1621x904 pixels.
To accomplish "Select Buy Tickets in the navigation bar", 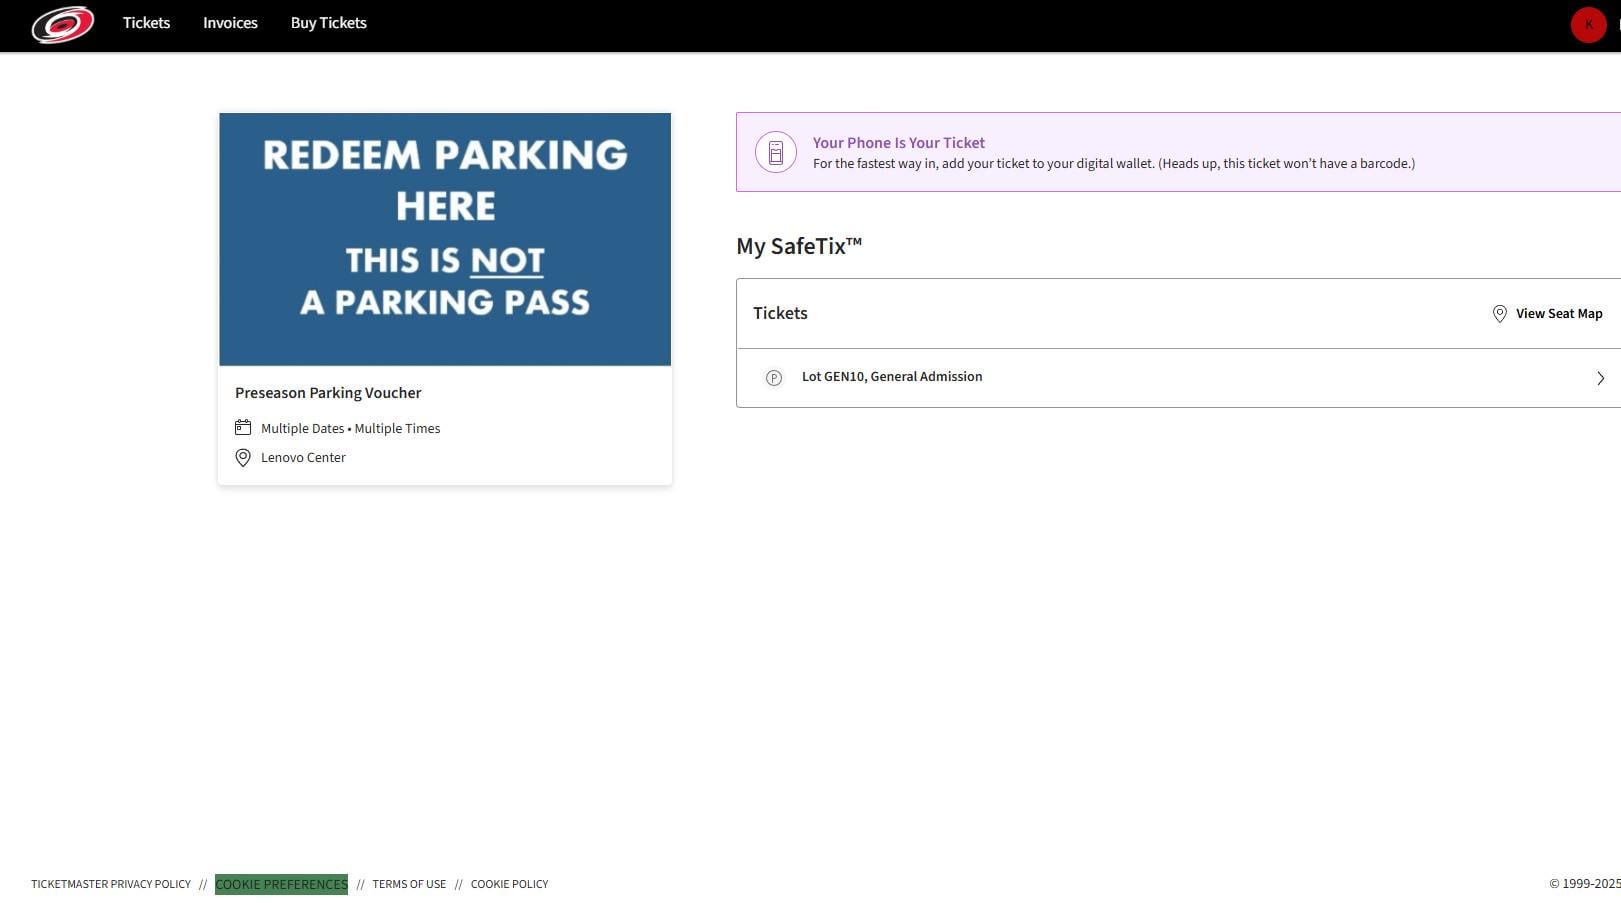I will (x=328, y=22).
